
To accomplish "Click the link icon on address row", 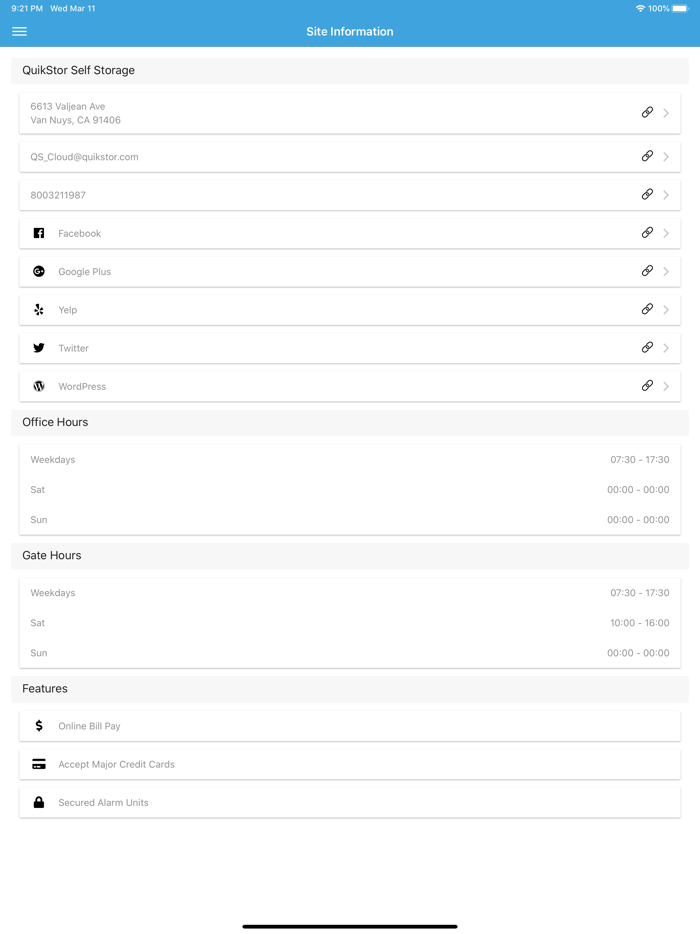I will pyautogui.click(x=647, y=113).
